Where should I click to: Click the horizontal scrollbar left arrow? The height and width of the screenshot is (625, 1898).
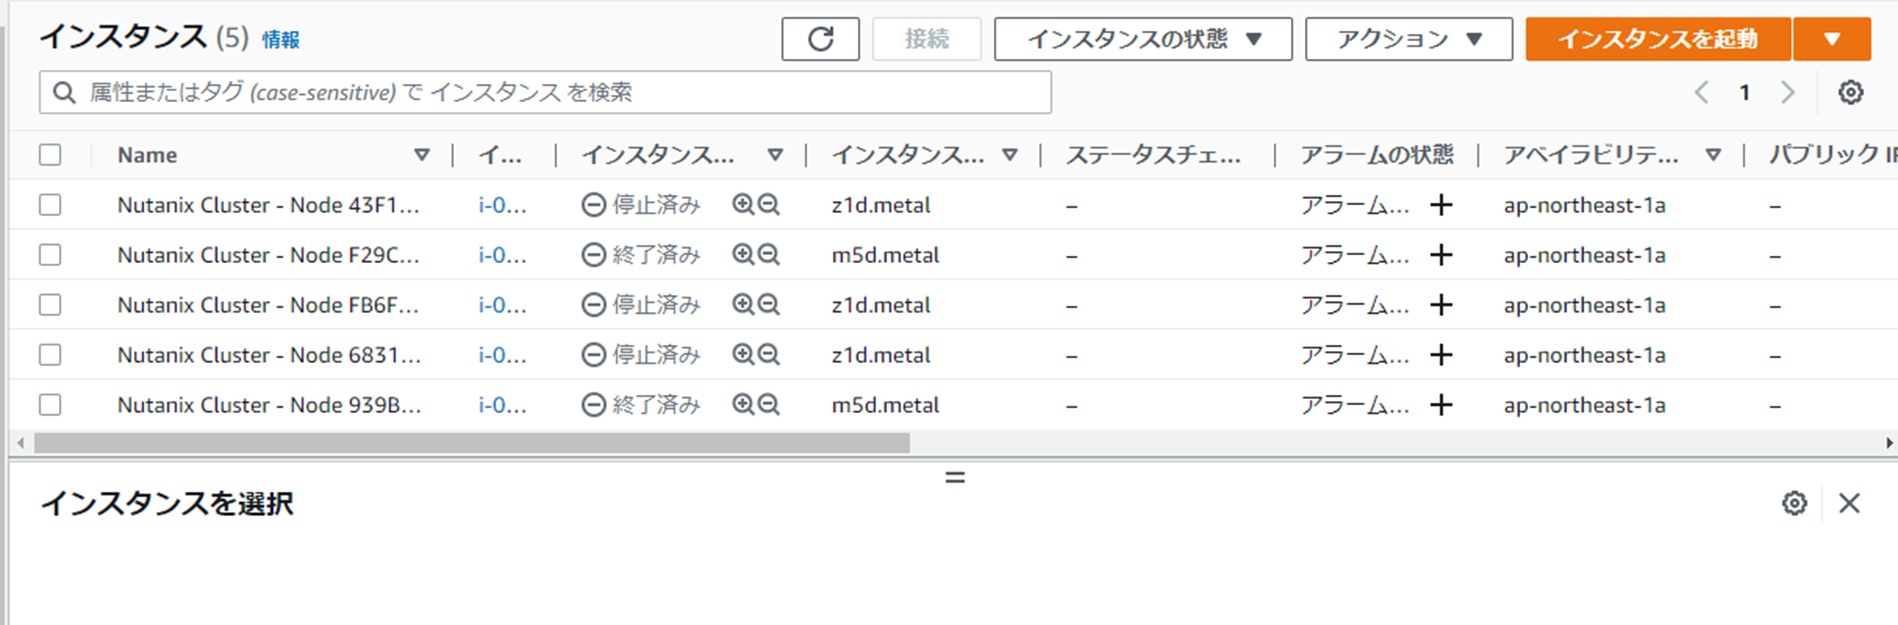(x=20, y=442)
